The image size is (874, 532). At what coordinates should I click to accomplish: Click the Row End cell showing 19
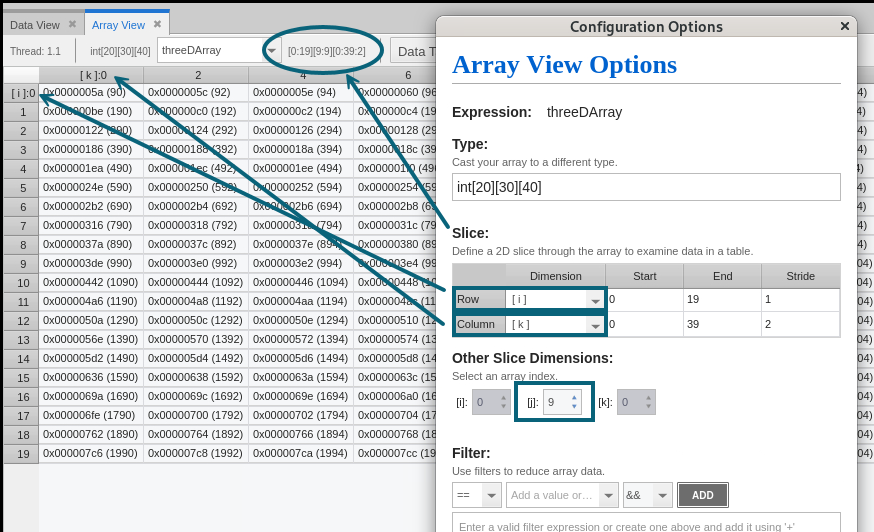point(721,299)
